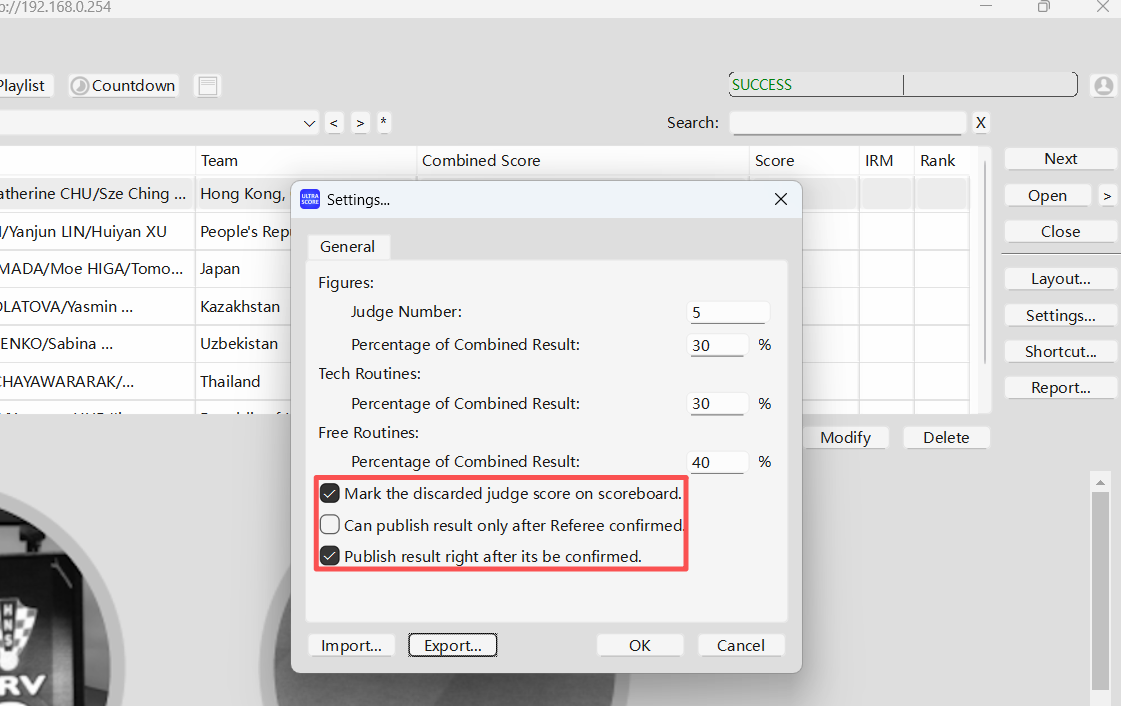Image resolution: width=1121 pixels, height=706 pixels.
Task: Enable publish only after Referee confirmed
Action: [330, 525]
